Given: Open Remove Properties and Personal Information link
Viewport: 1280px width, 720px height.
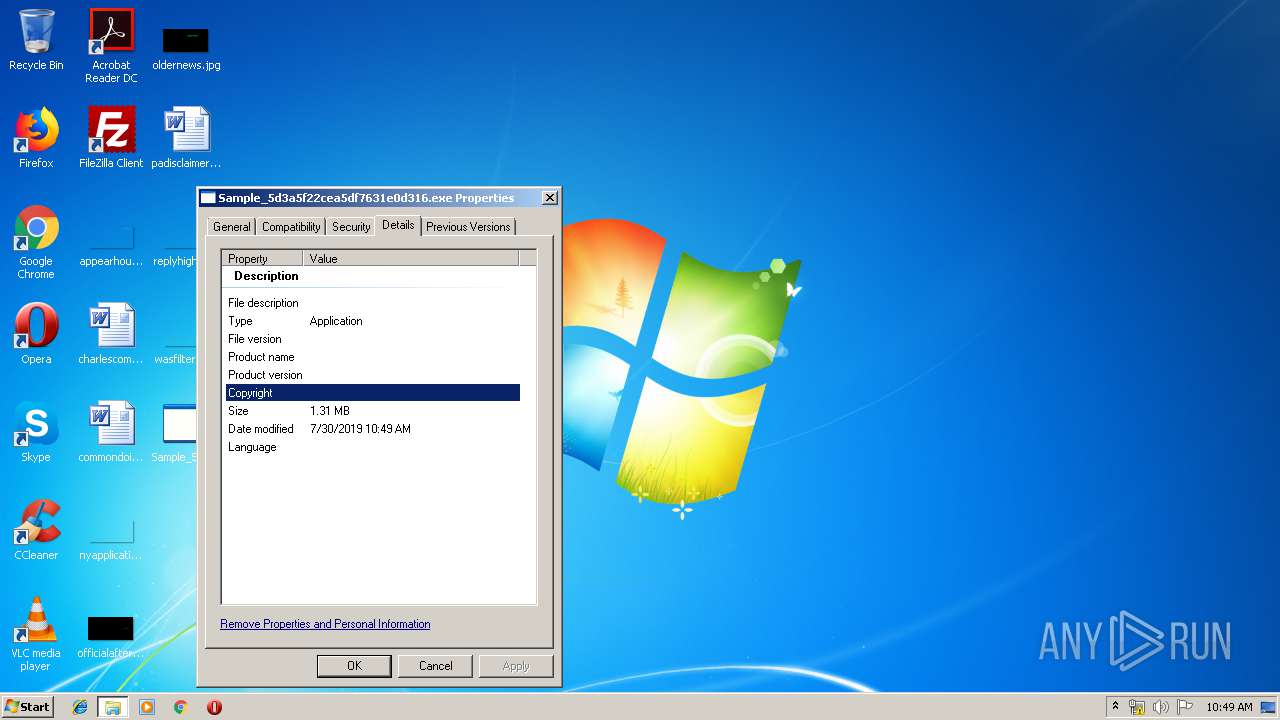Looking at the screenshot, I should [325, 624].
